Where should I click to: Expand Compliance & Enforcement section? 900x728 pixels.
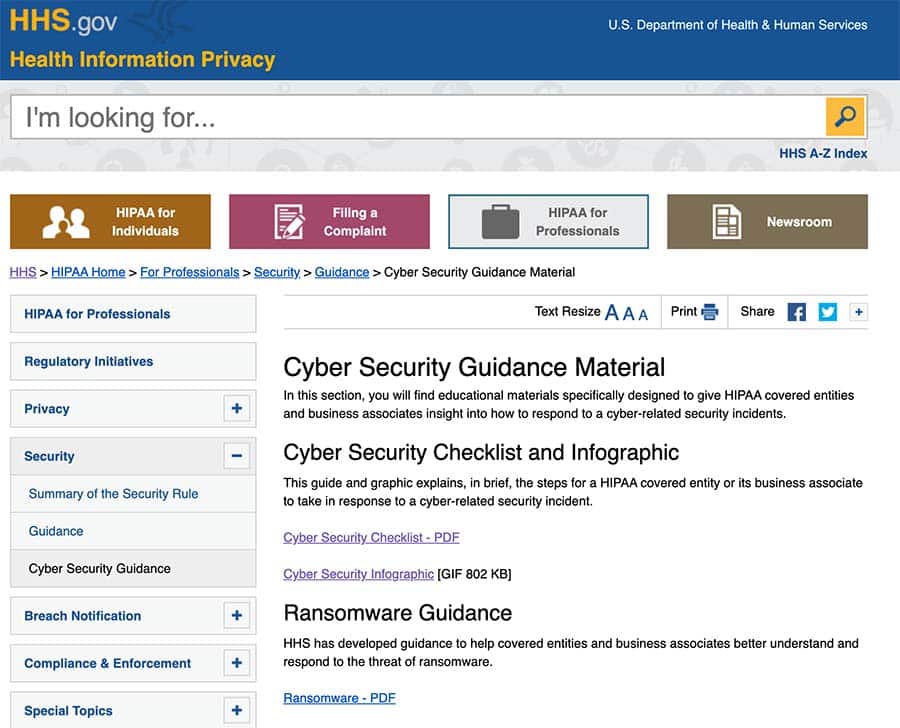point(236,663)
